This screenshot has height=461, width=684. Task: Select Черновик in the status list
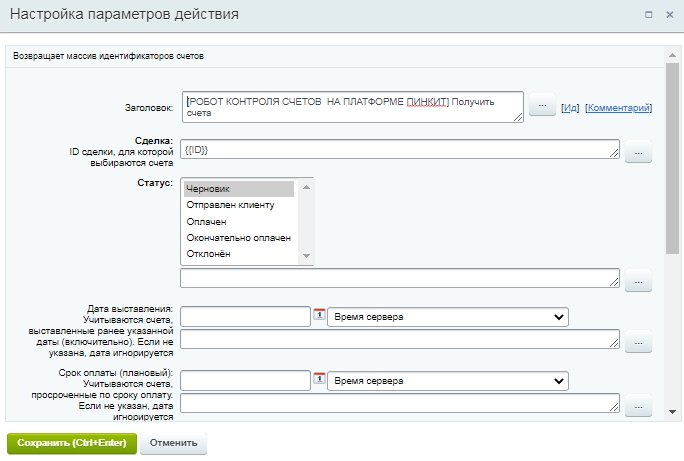pyautogui.click(x=238, y=189)
